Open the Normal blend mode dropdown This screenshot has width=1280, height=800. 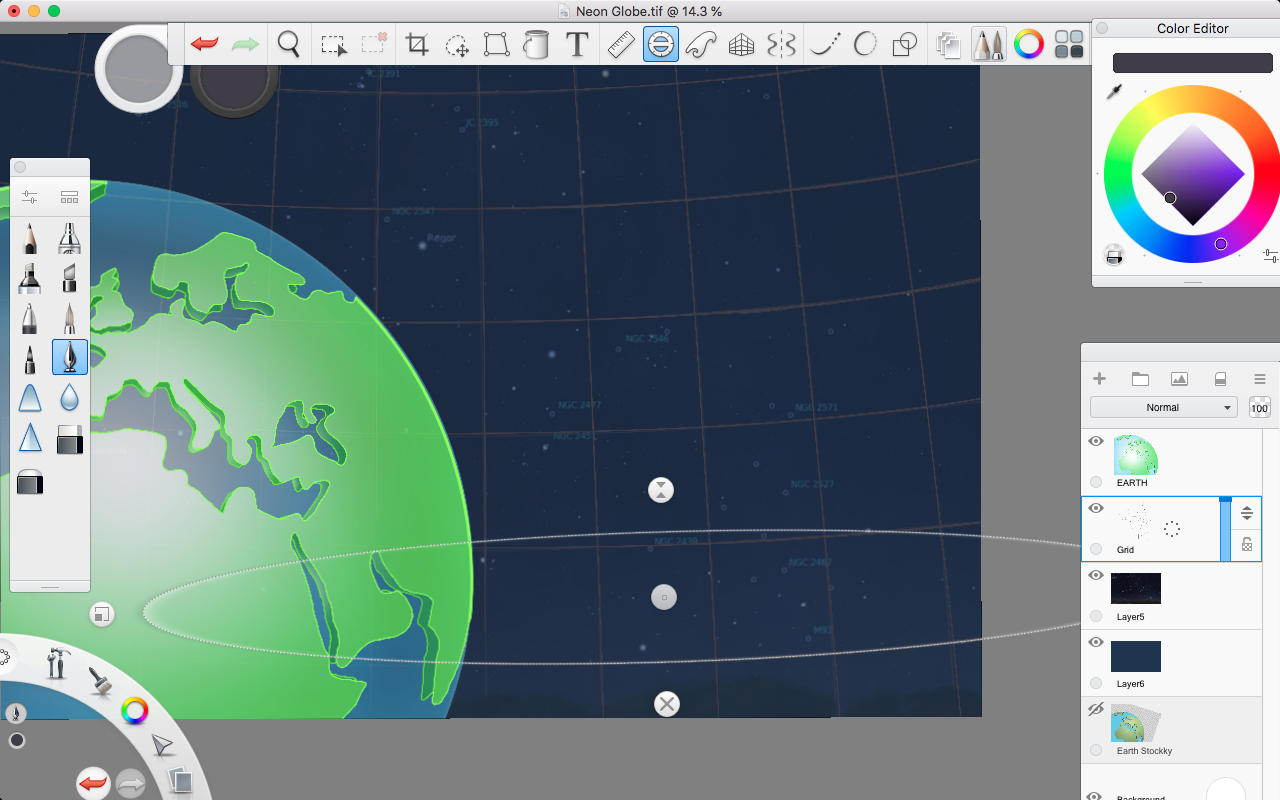(x=1163, y=407)
